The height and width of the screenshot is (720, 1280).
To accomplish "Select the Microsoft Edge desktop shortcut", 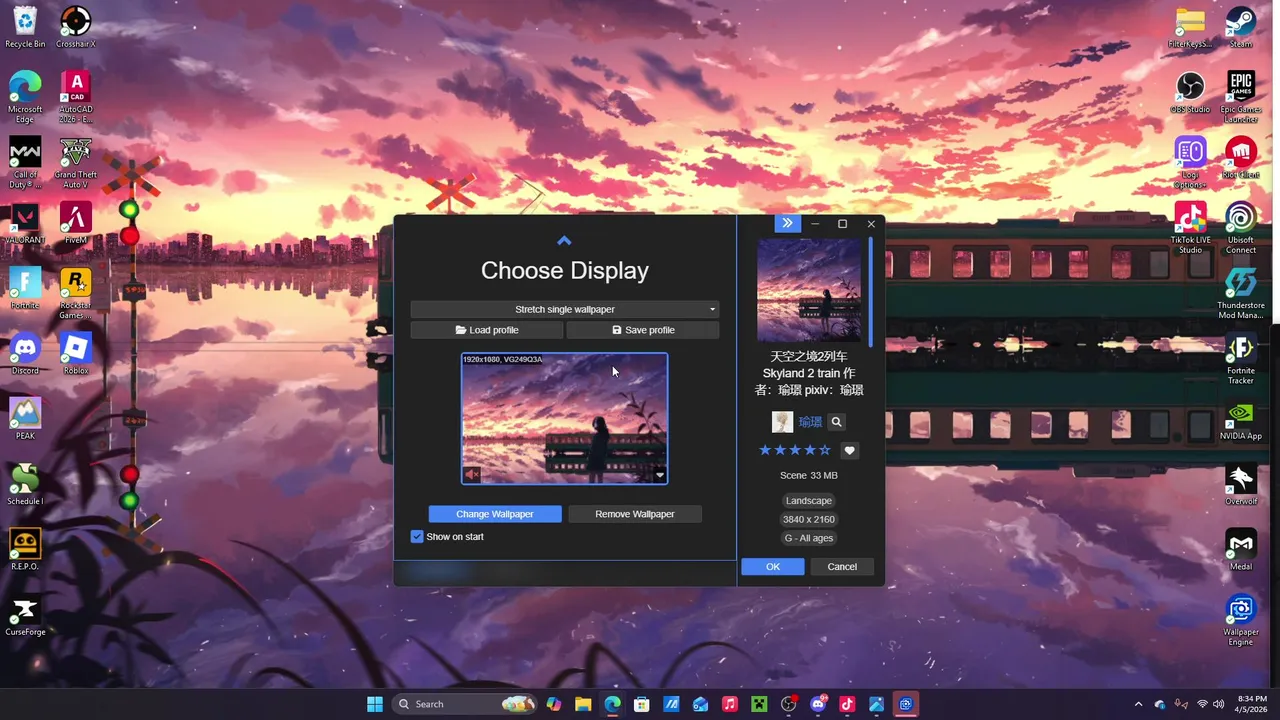I will [x=25, y=97].
